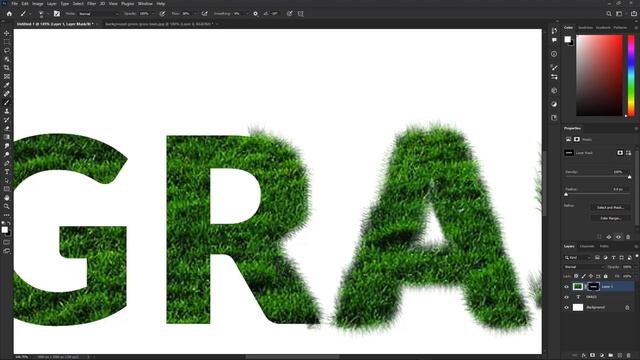640x360 pixels.
Task: Toggle the layer filter on/off switch
Action: (637, 257)
